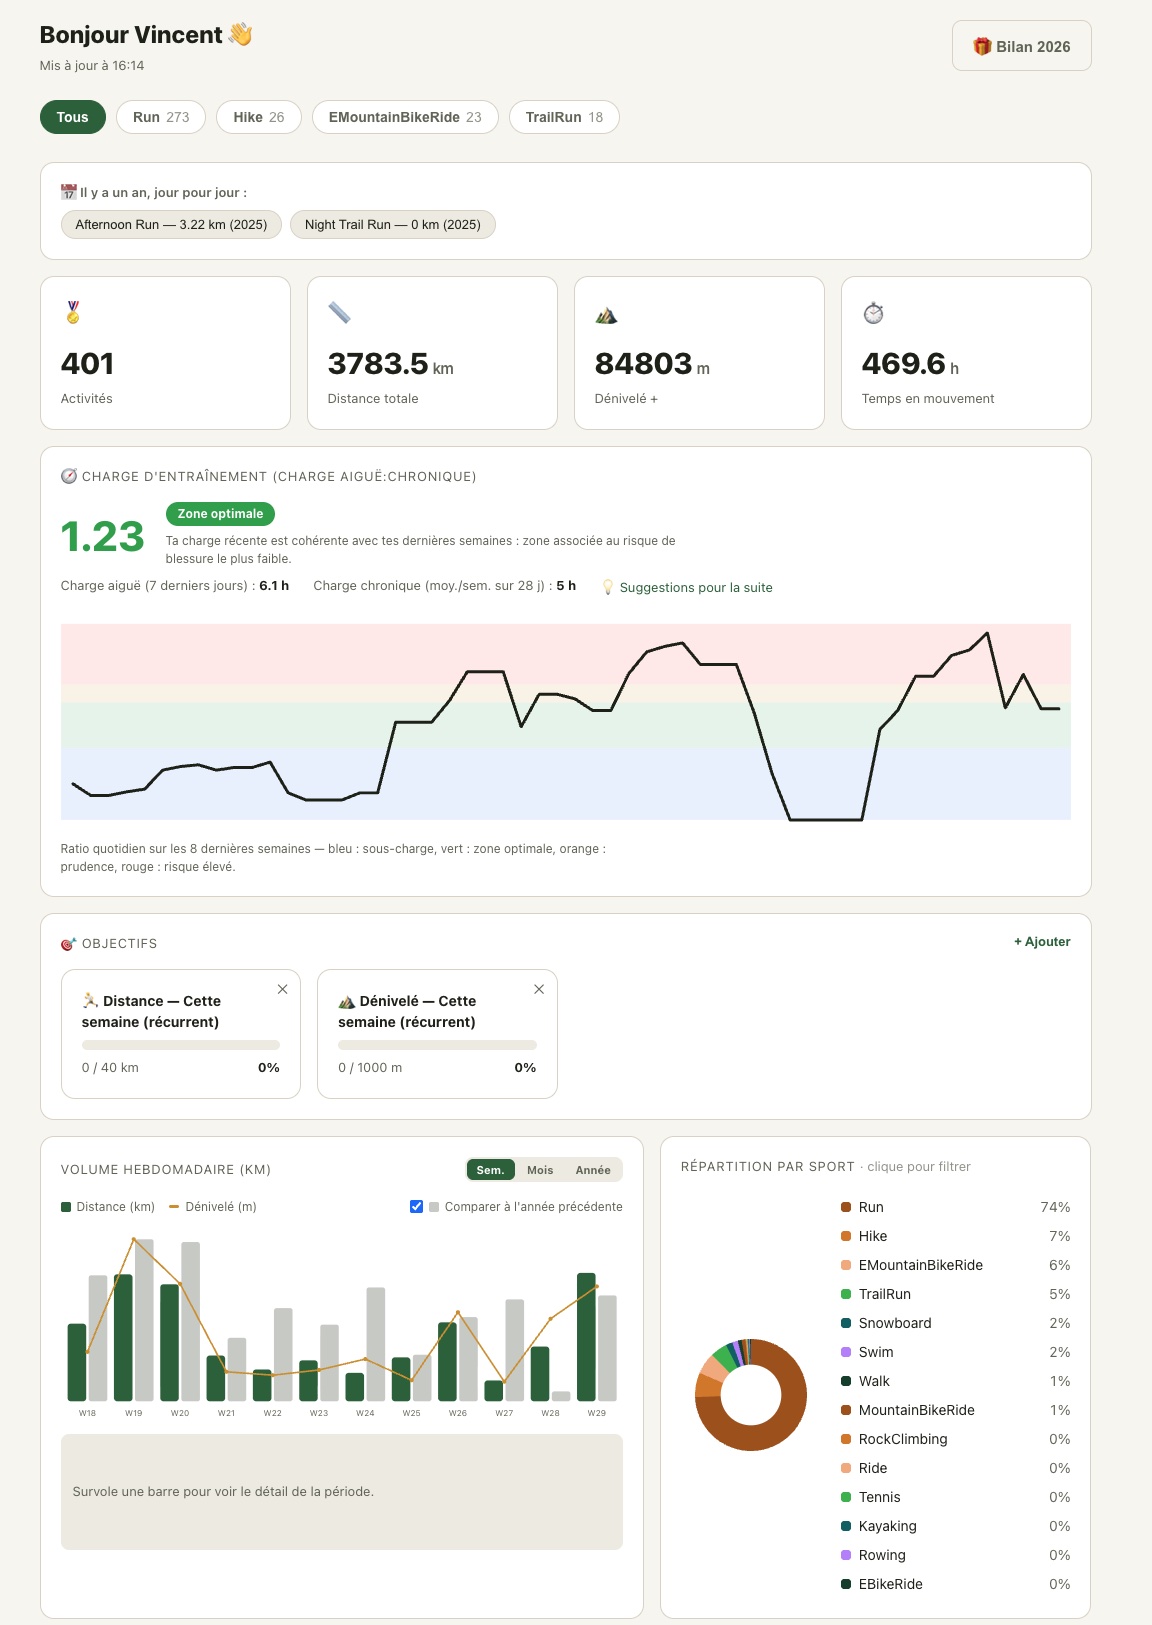
Task: Open Suggestions pour la suite link
Action: tap(696, 587)
